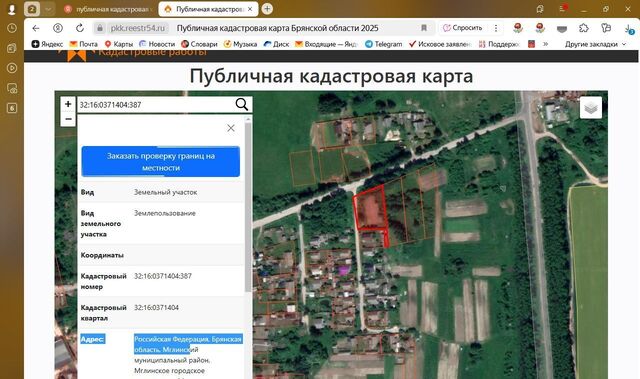Click the 'Публичная кадастровая карта' heading
This screenshot has width=640, height=379.
point(331,76)
